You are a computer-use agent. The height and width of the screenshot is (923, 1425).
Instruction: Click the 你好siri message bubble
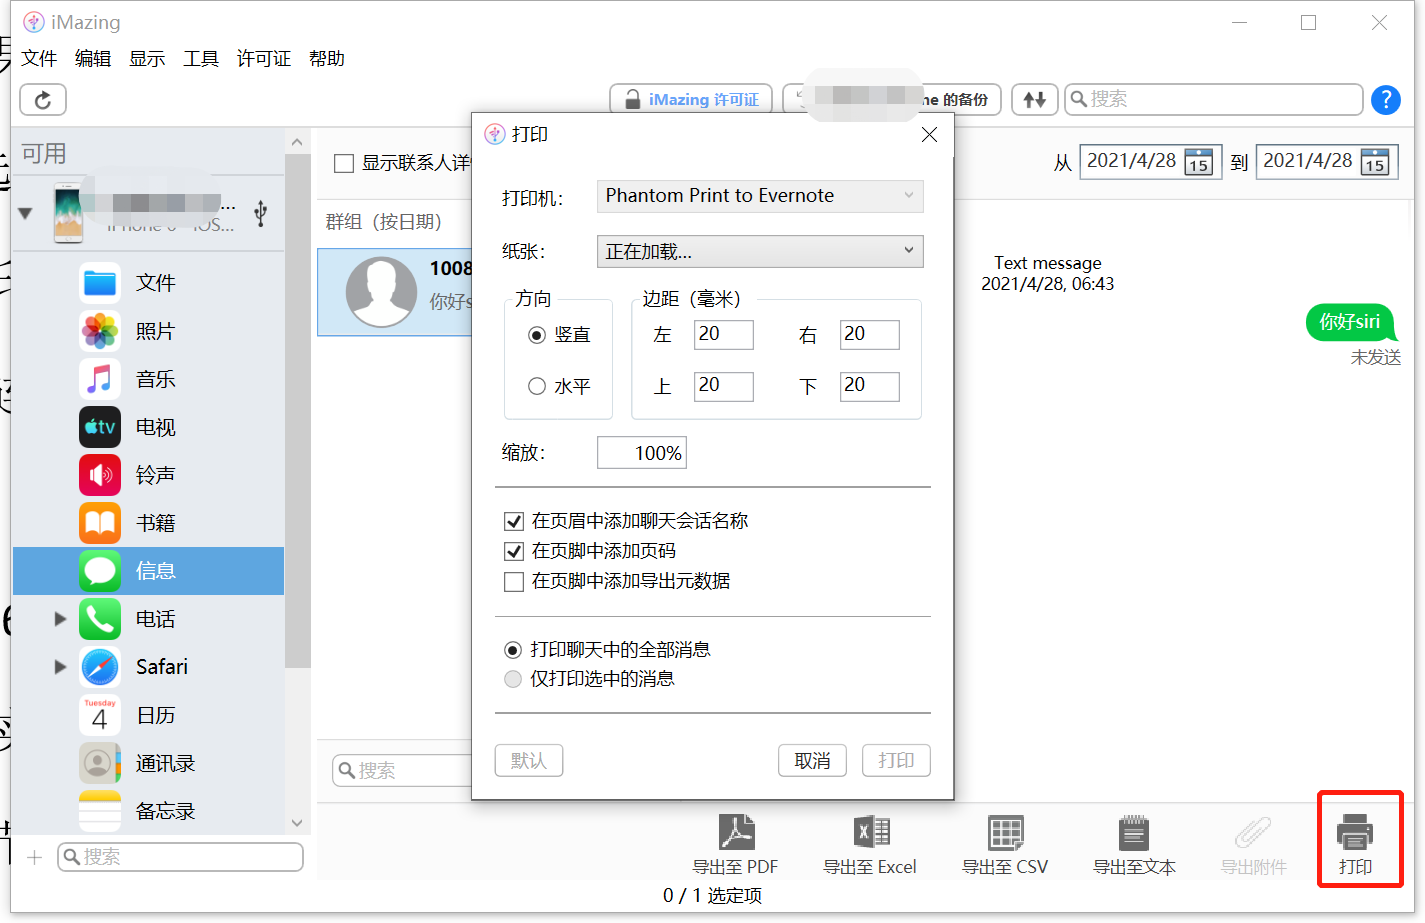click(1350, 322)
